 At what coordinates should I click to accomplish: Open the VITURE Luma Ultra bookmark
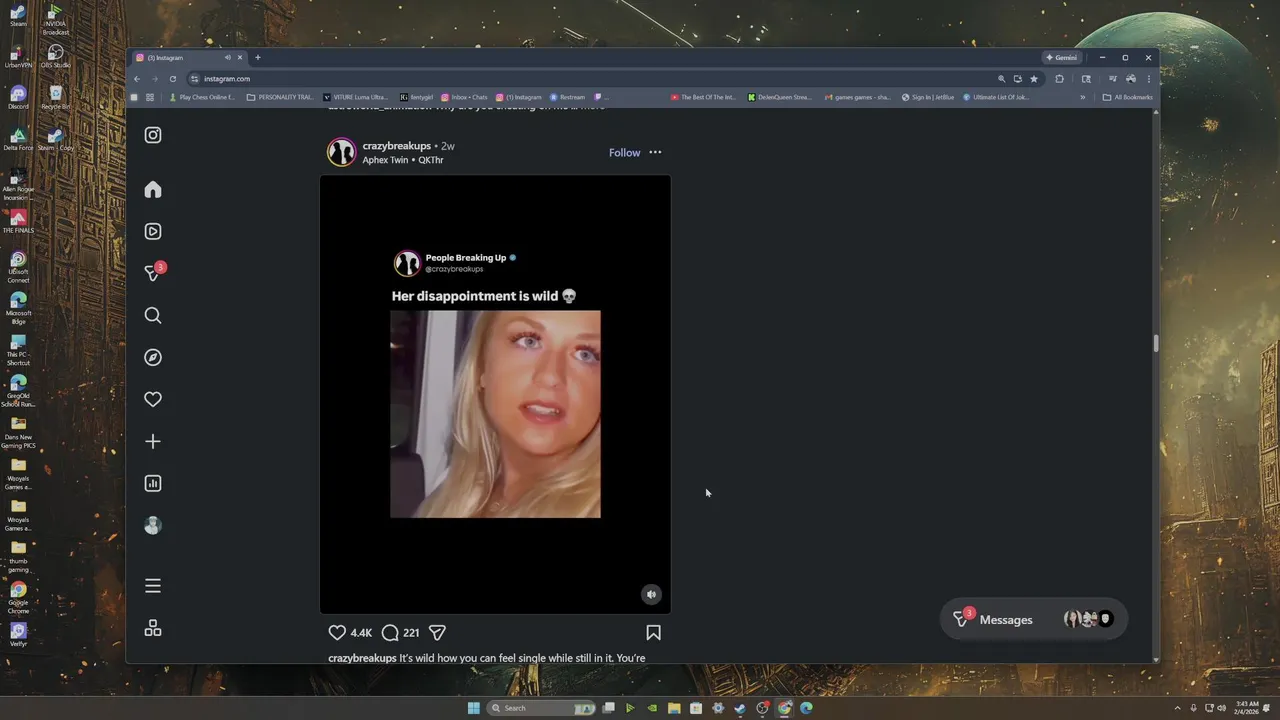tap(355, 97)
